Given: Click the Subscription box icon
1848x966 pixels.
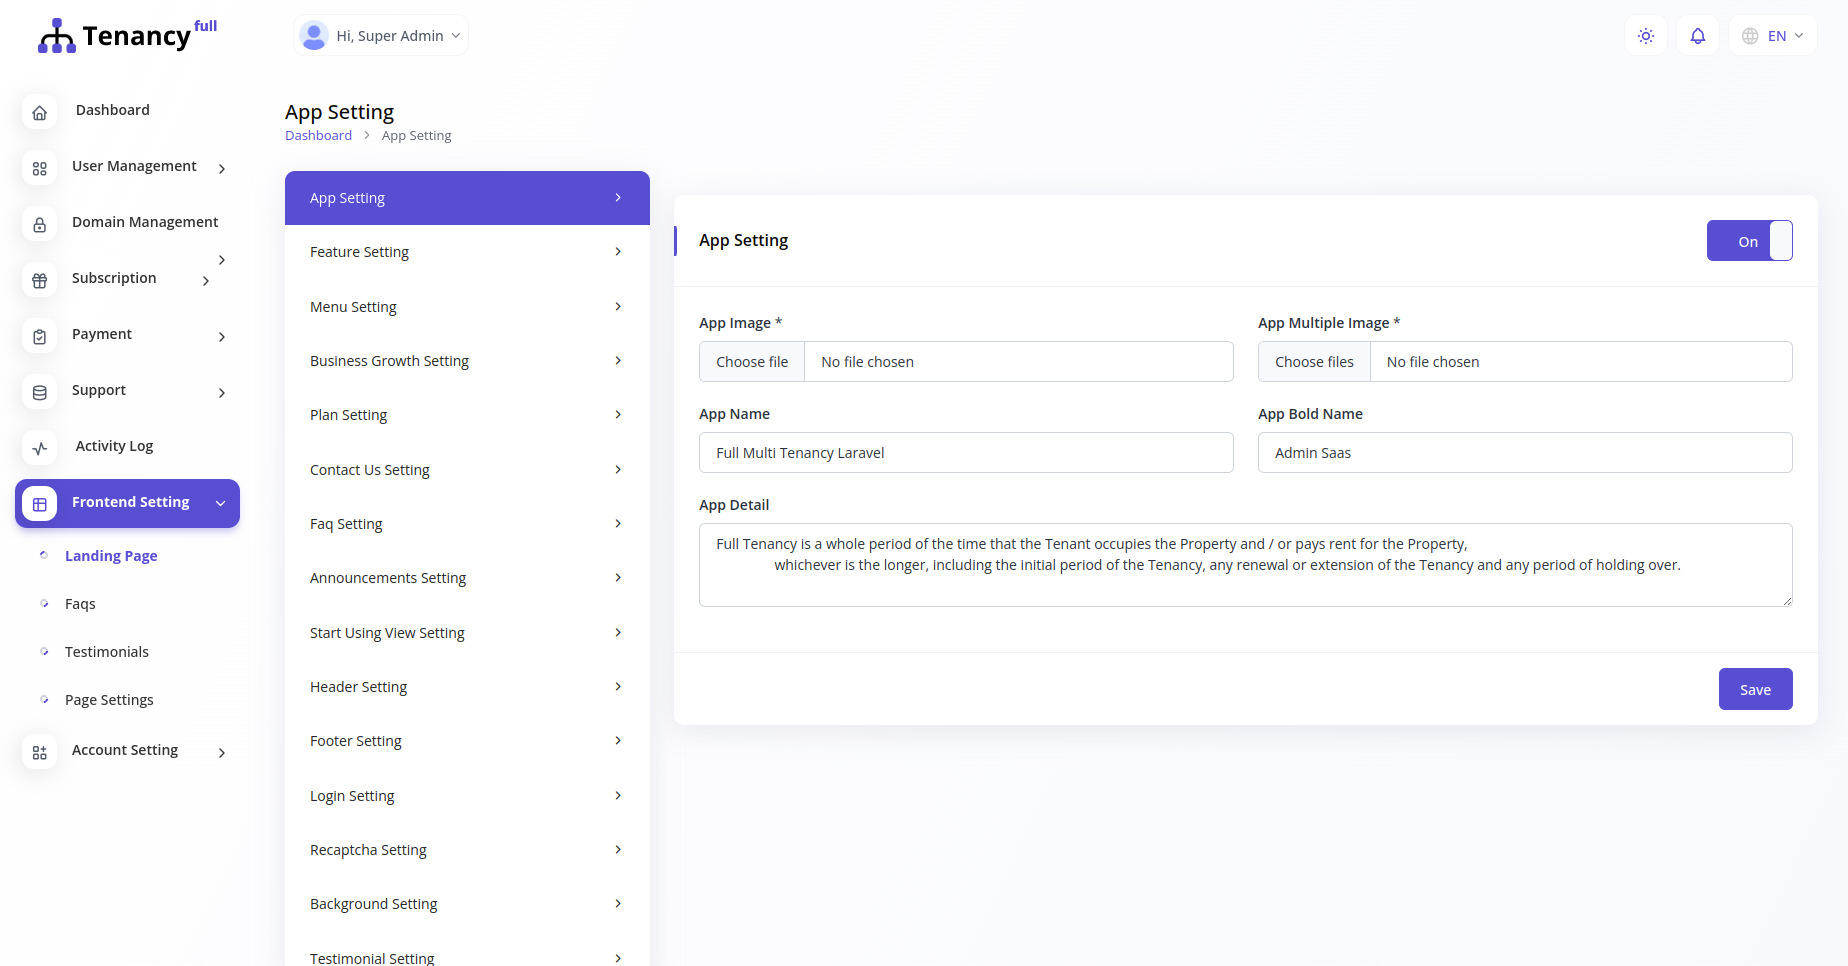Looking at the screenshot, I should (39, 281).
